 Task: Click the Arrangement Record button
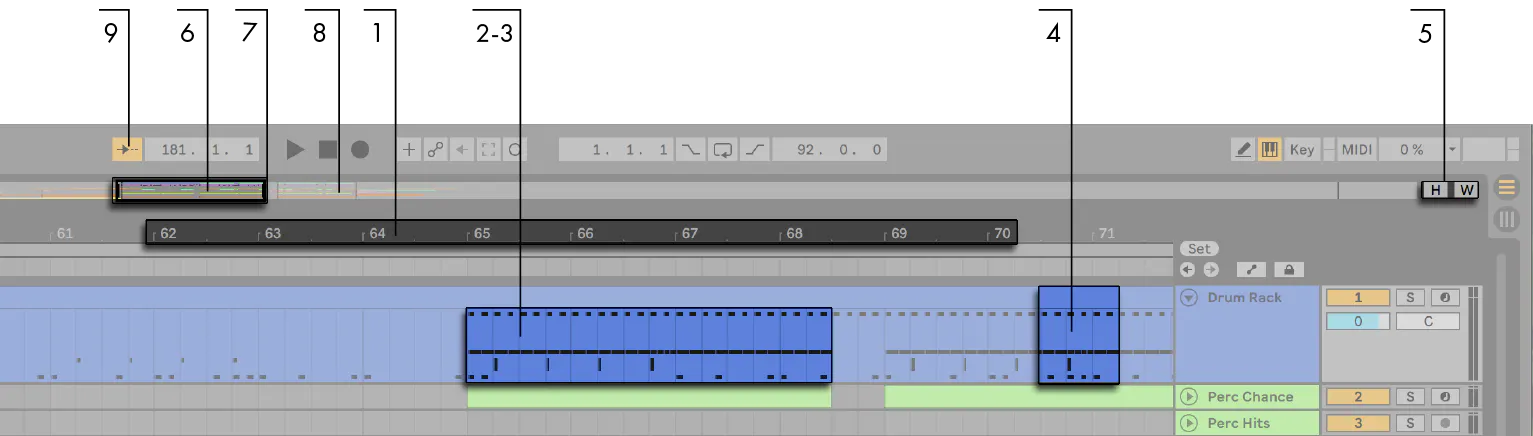(x=360, y=150)
